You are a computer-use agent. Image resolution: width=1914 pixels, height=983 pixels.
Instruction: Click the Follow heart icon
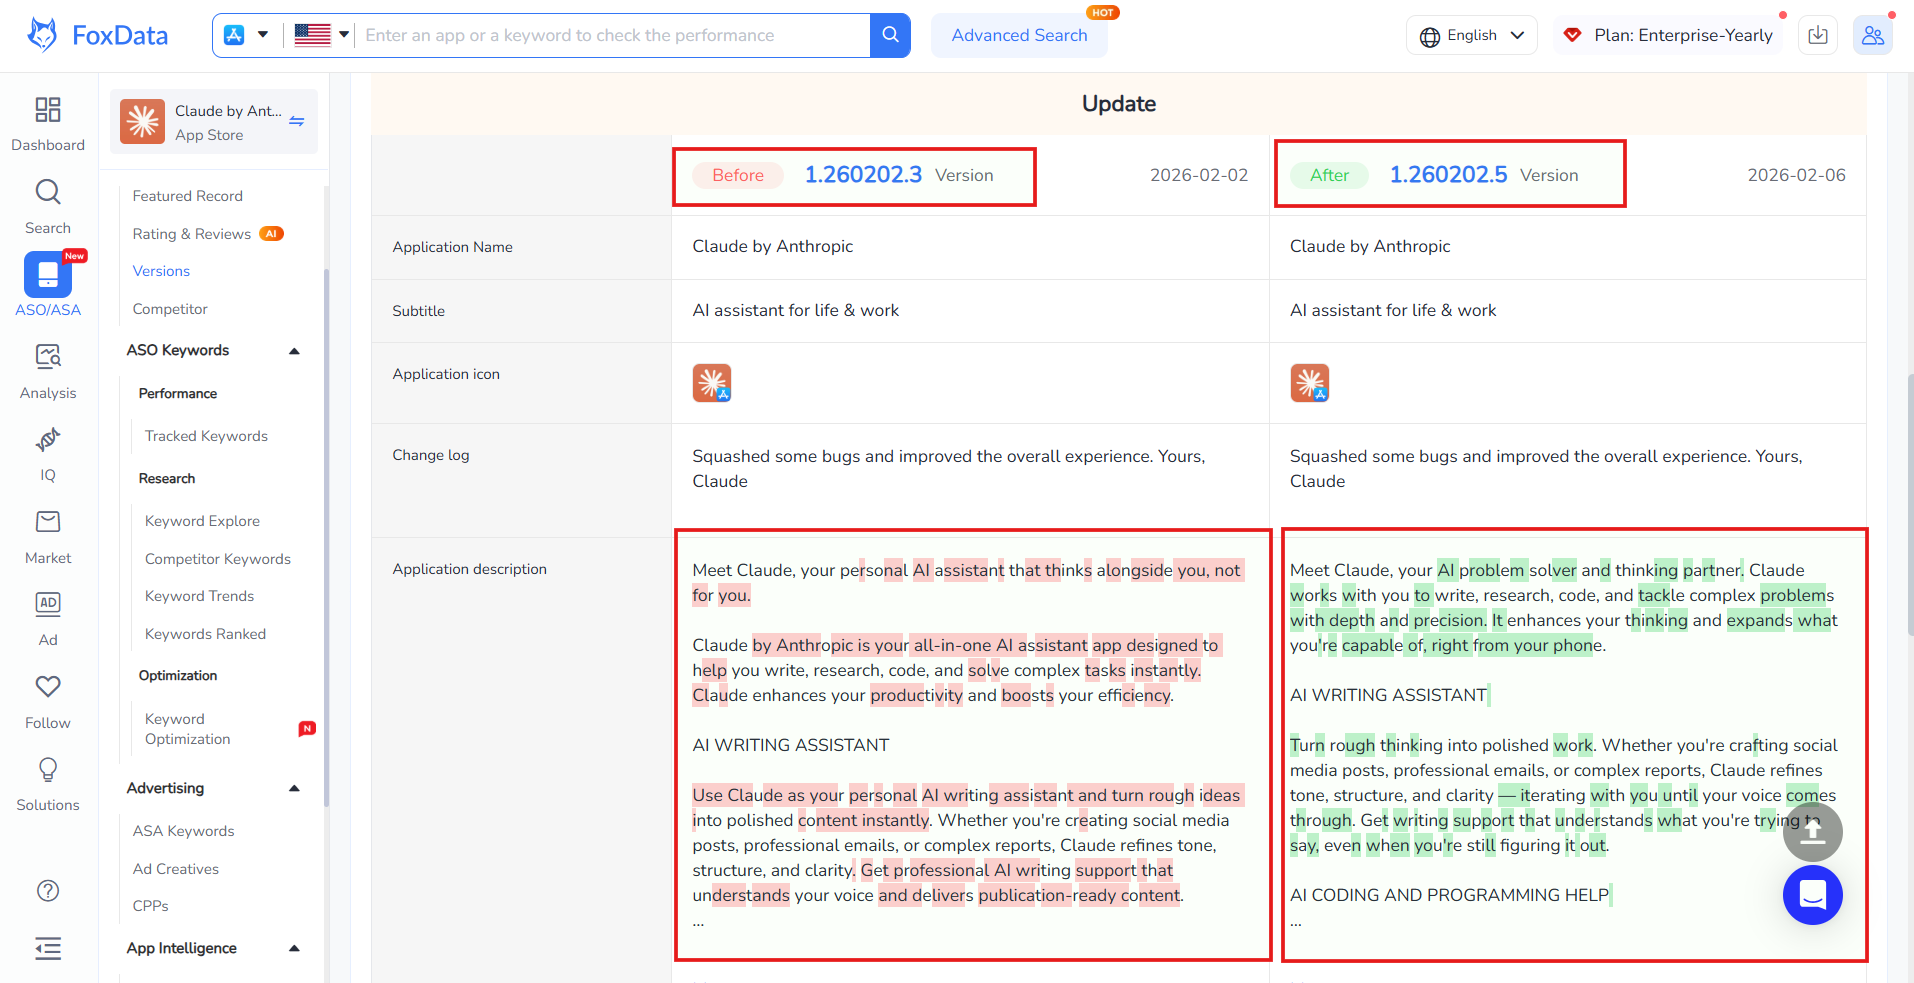point(47,687)
